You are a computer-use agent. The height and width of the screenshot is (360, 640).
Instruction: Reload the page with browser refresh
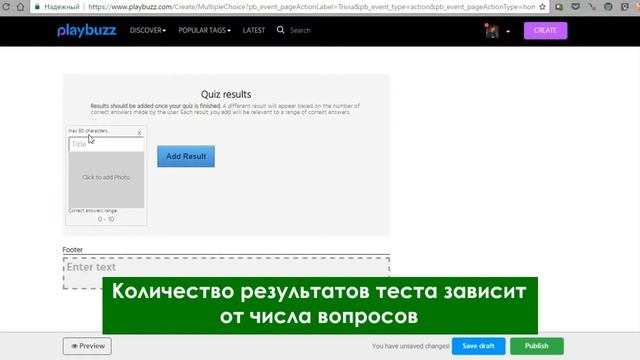point(6,7)
